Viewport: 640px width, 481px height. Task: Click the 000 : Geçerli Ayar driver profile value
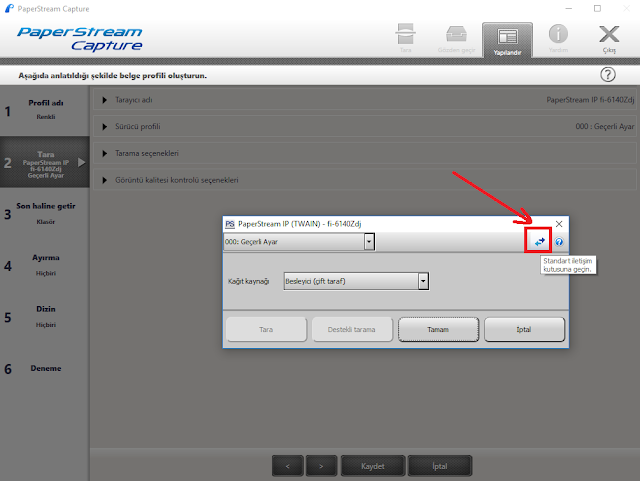[x=604, y=127]
